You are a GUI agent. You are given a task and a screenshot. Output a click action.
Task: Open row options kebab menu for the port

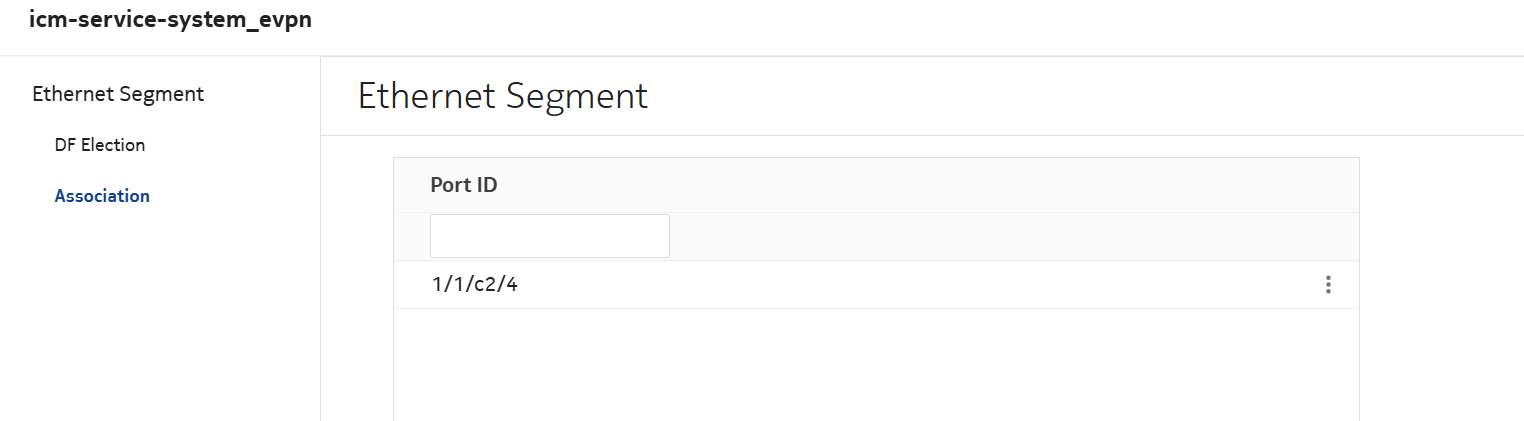coord(1328,285)
